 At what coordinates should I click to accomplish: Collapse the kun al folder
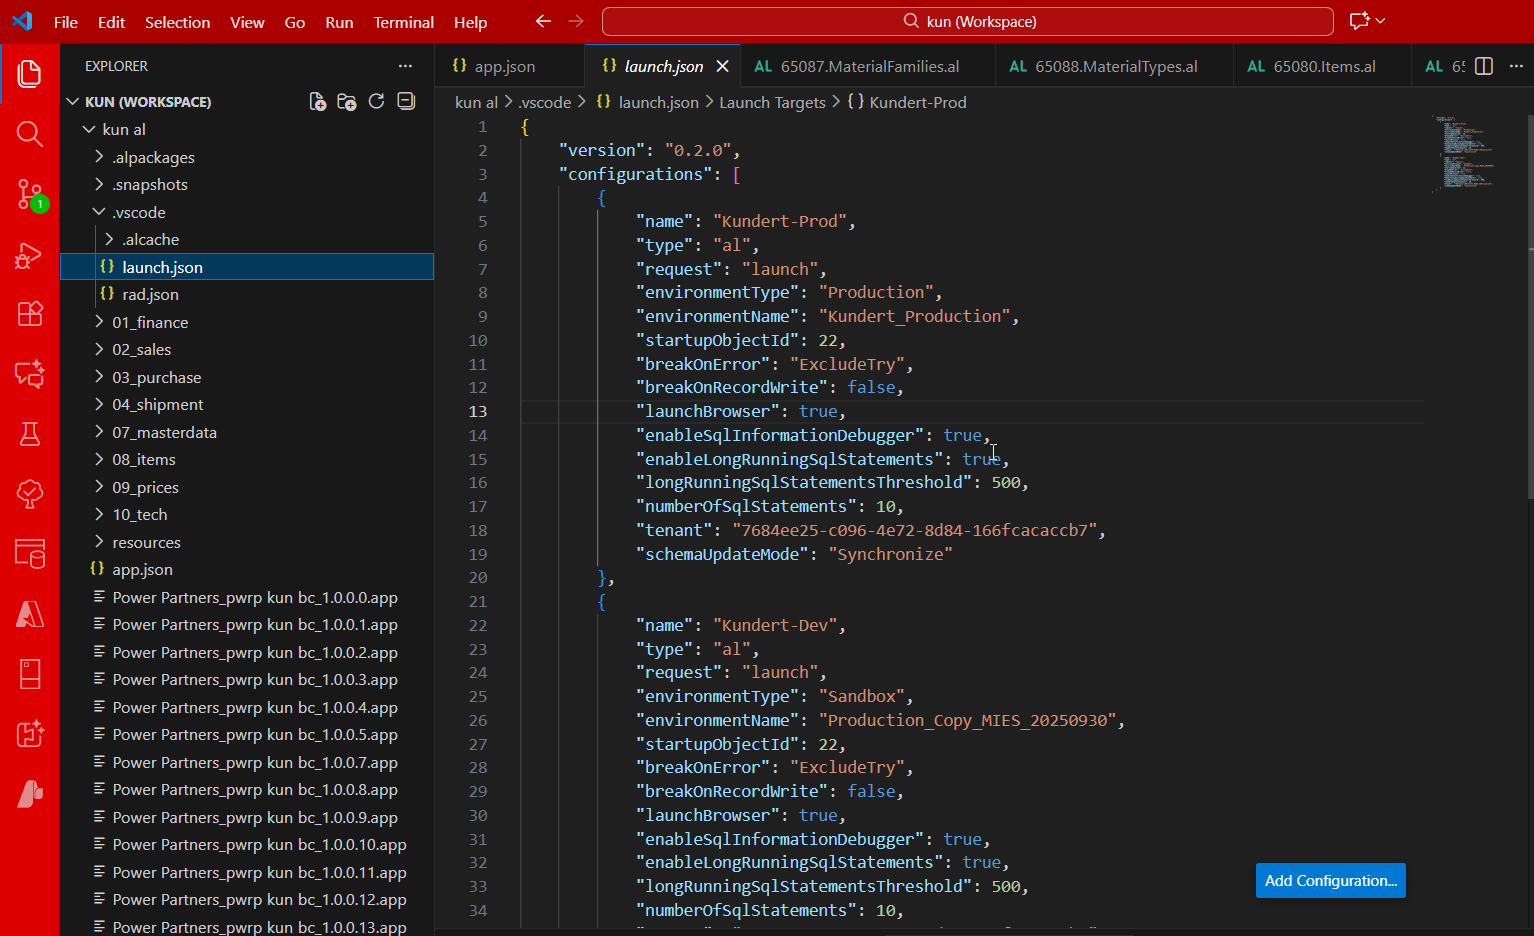coord(89,129)
